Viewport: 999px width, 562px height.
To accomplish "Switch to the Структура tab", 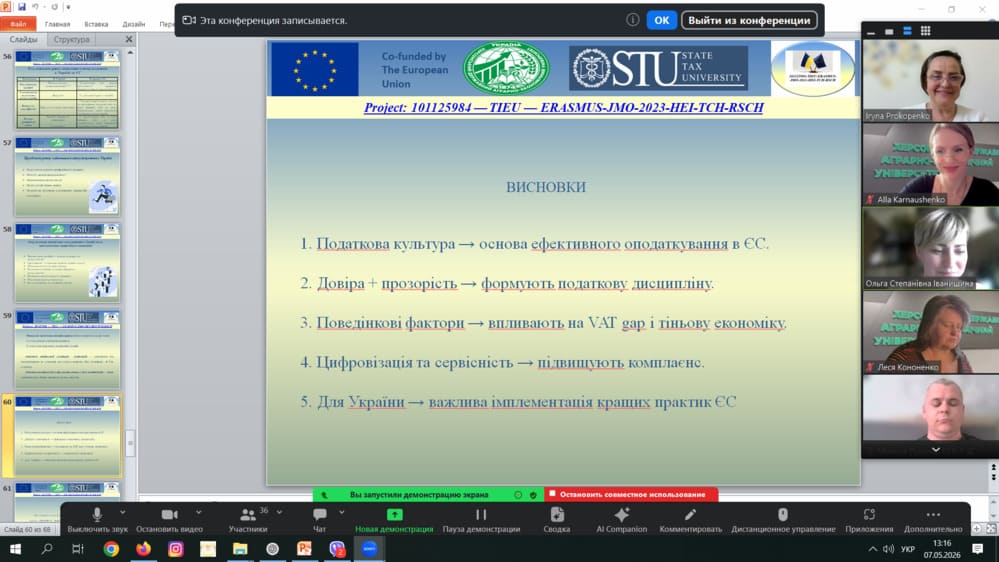I will click(71, 40).
